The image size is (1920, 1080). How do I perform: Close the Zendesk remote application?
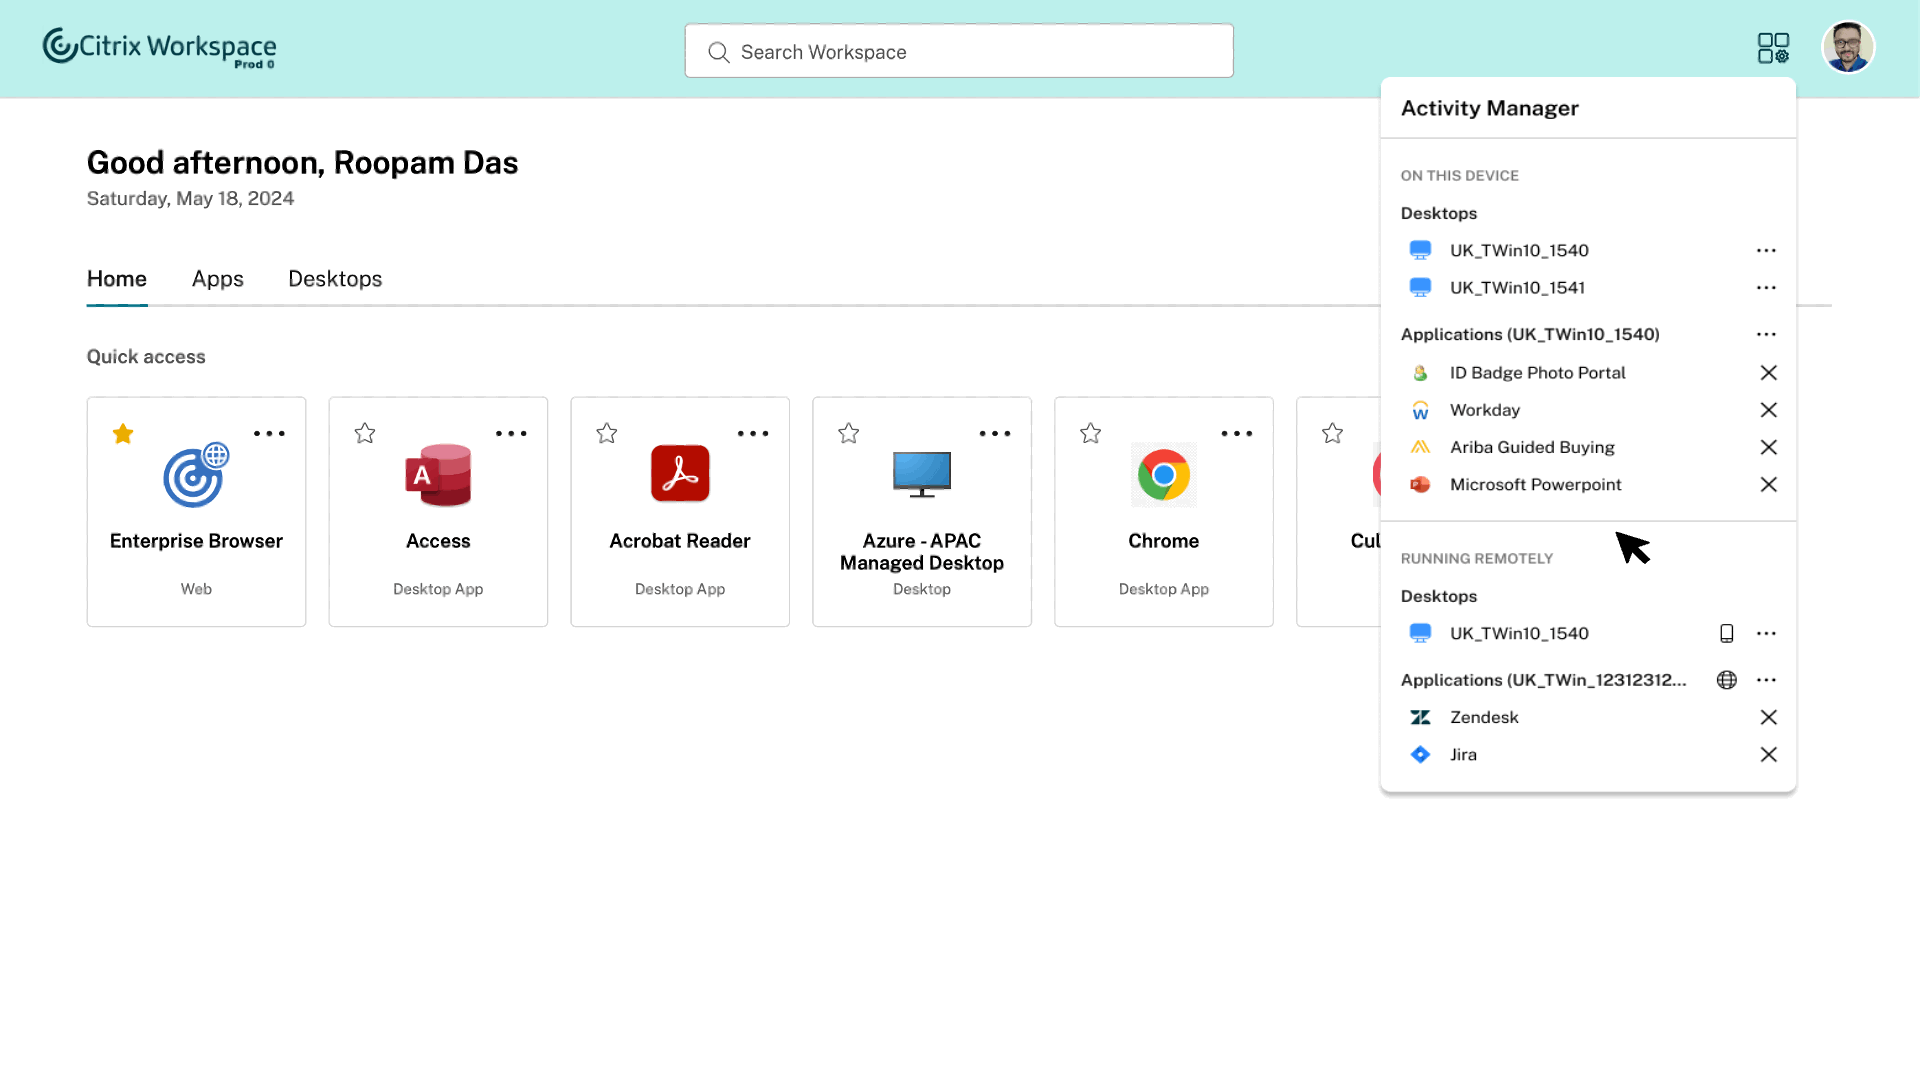1768,717
